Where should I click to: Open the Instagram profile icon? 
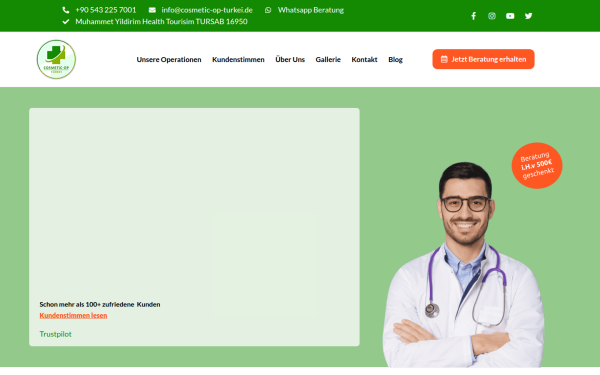point(492,16)
